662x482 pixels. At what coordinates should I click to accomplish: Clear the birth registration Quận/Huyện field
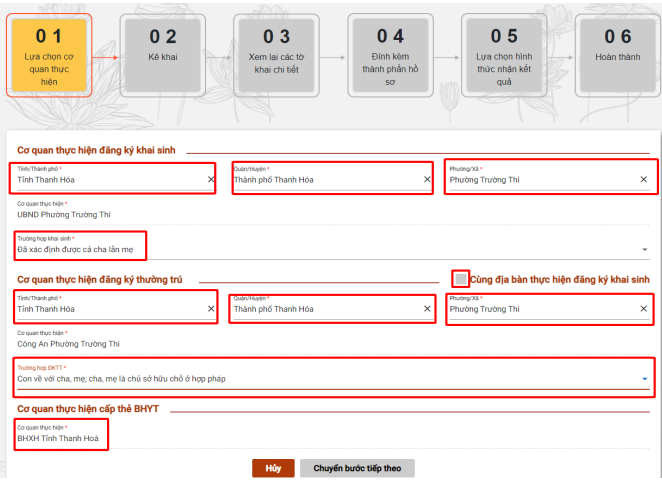(x=426, y=180)
